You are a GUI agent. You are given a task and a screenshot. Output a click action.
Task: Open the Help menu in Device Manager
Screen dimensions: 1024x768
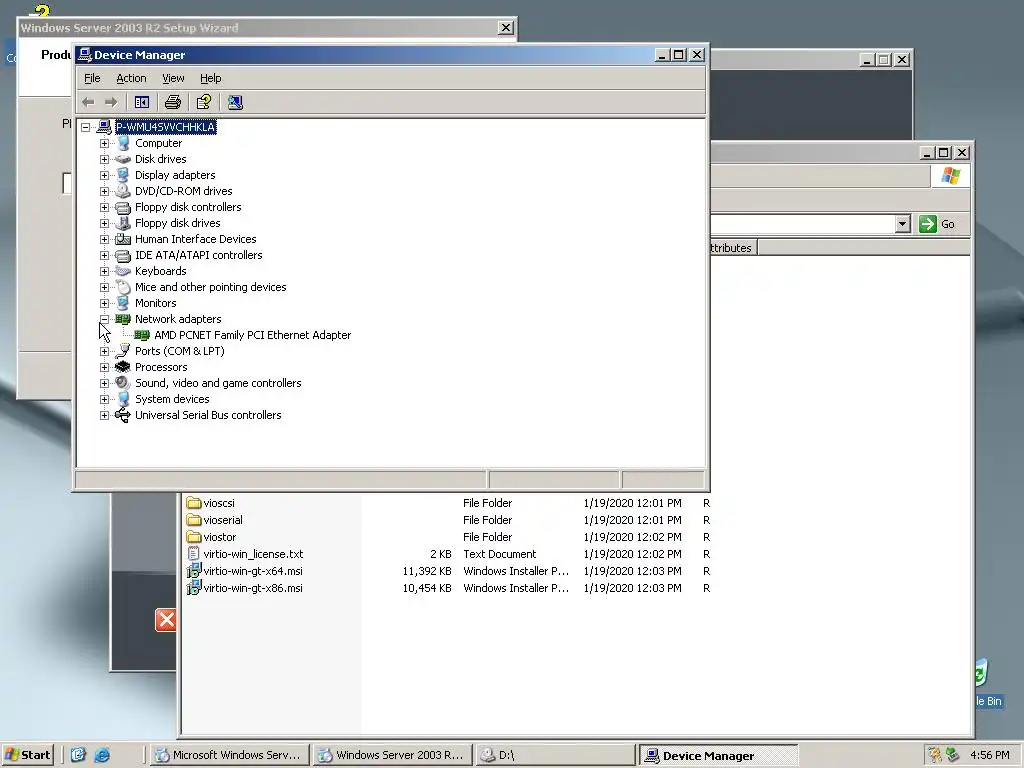(x=210, y=78)
